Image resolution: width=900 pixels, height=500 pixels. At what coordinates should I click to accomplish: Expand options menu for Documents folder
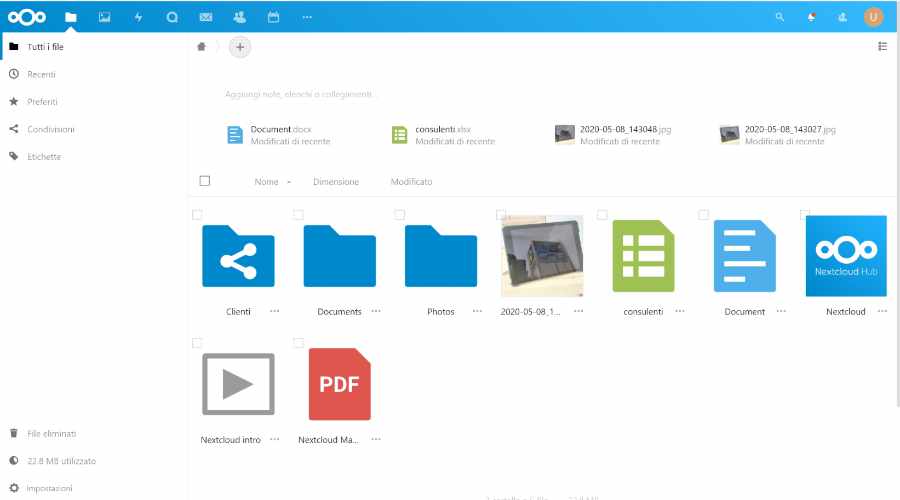(x=376, y=311)
